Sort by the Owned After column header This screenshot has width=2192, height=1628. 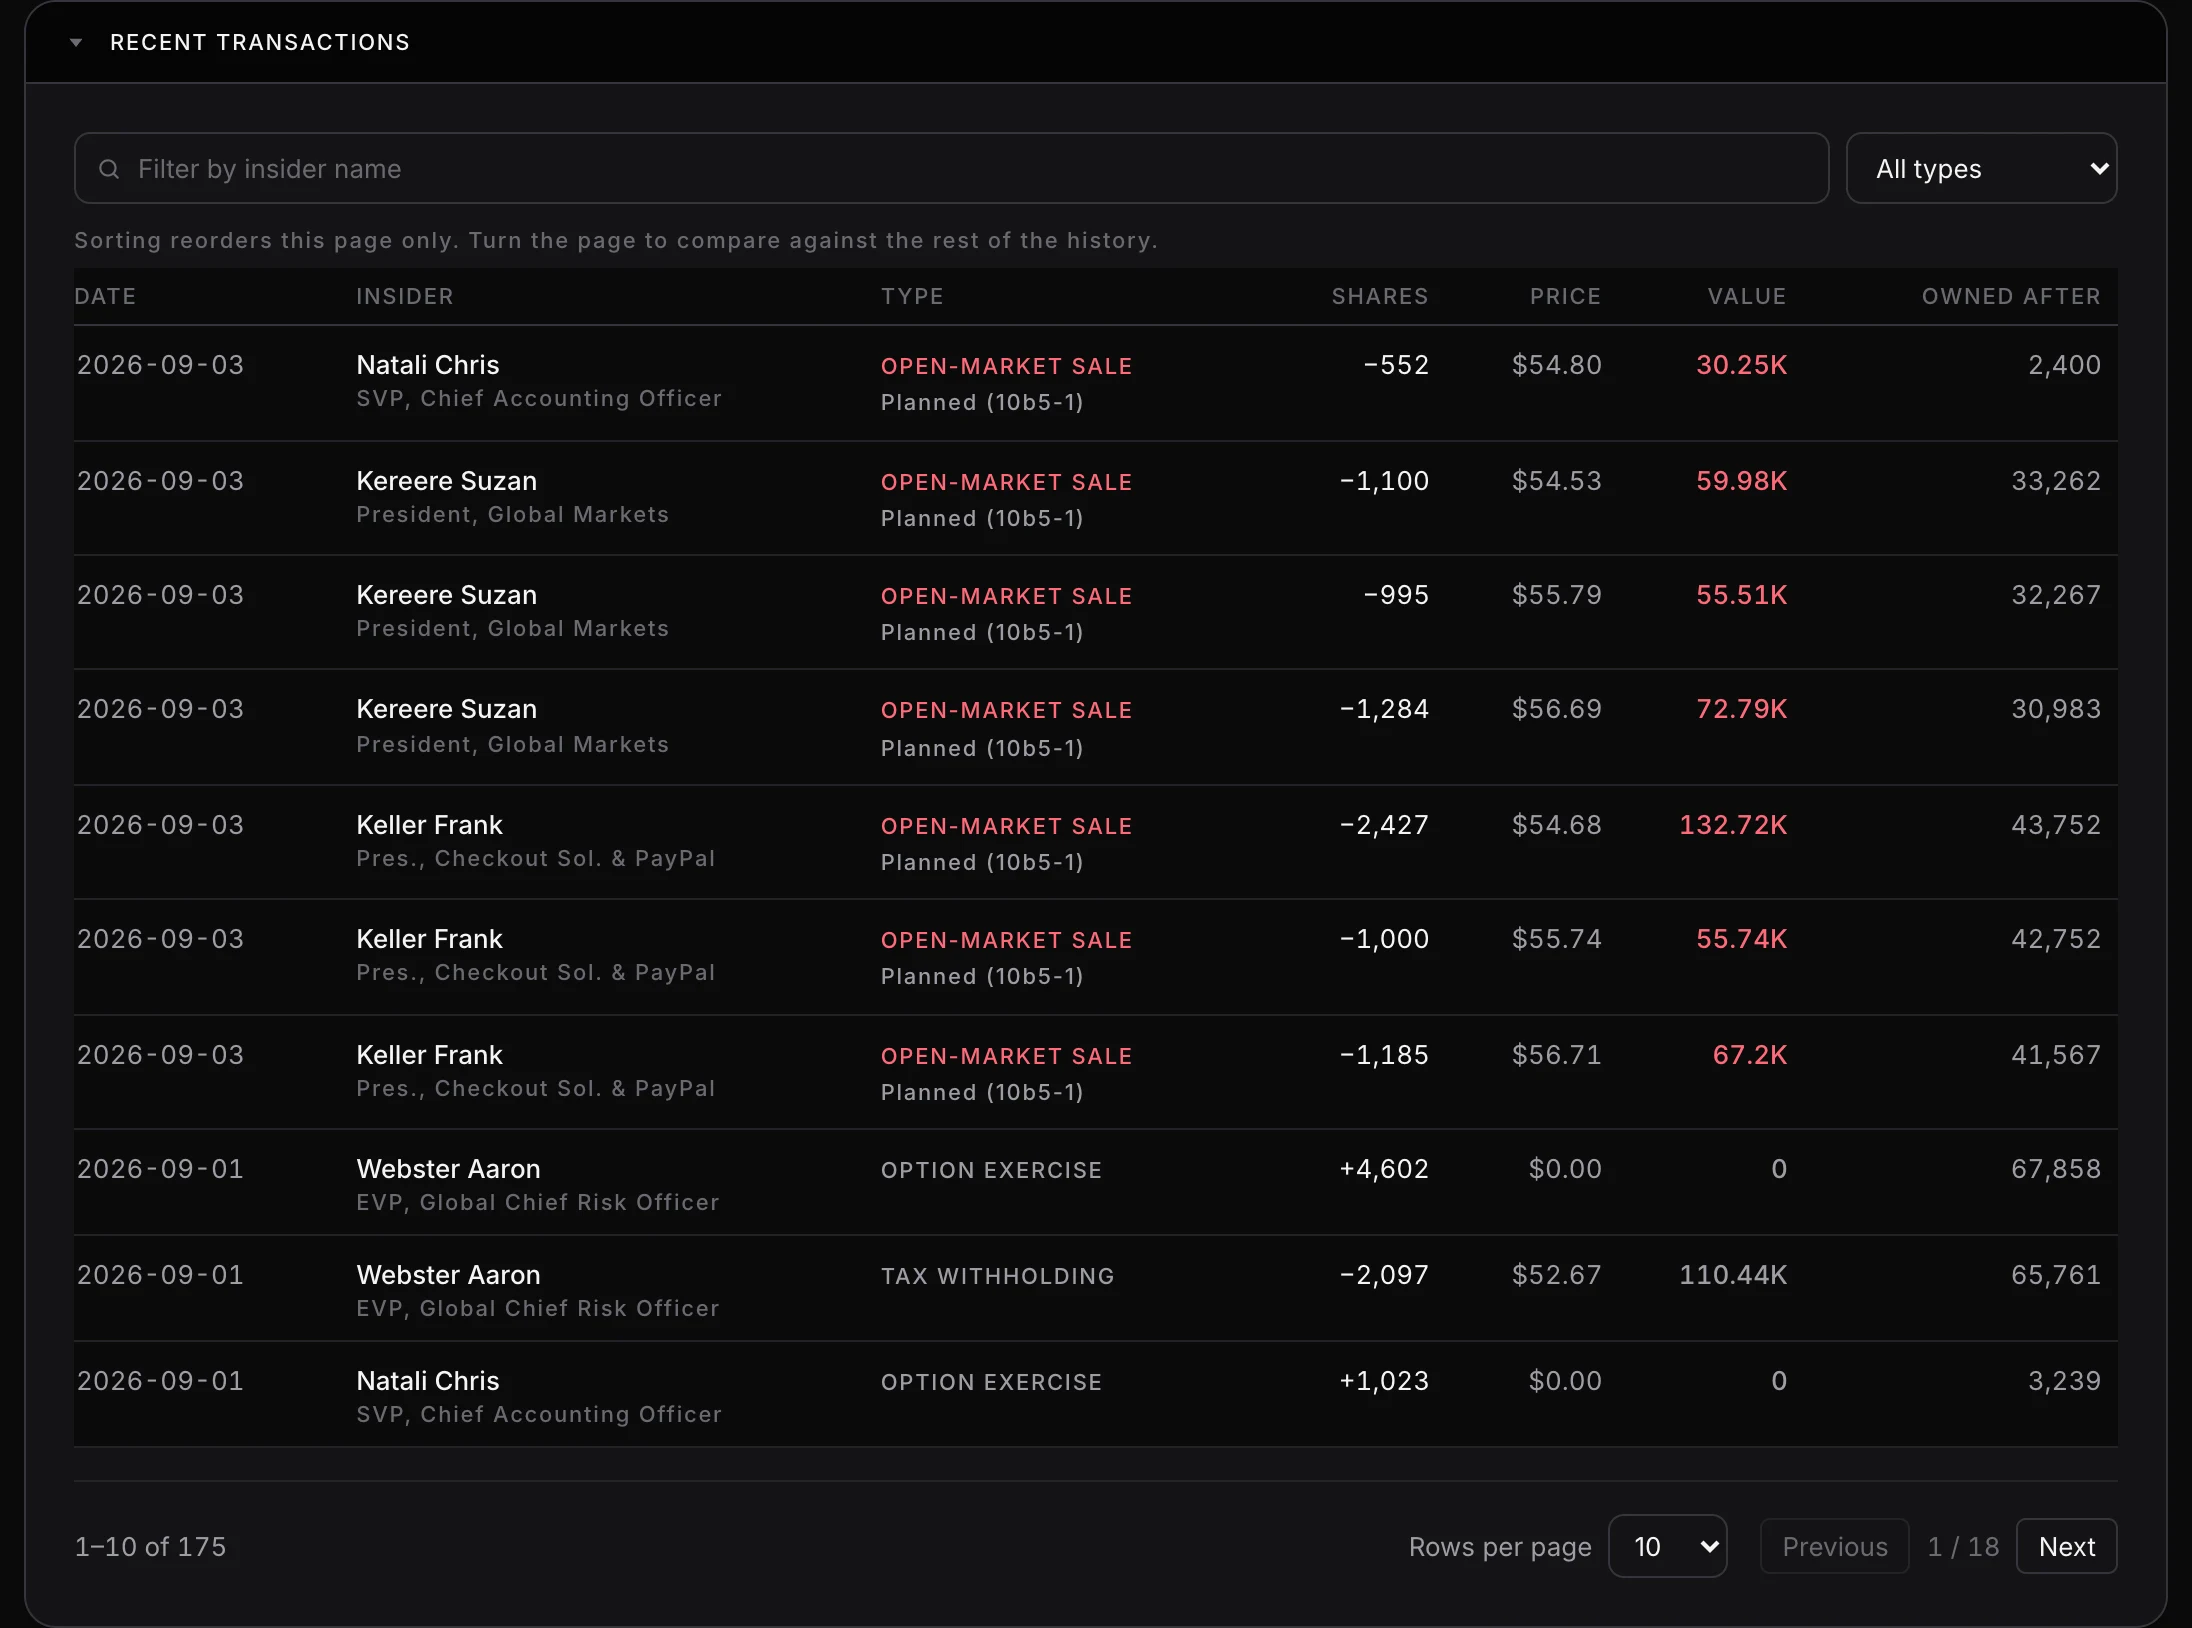point(2011,297)
